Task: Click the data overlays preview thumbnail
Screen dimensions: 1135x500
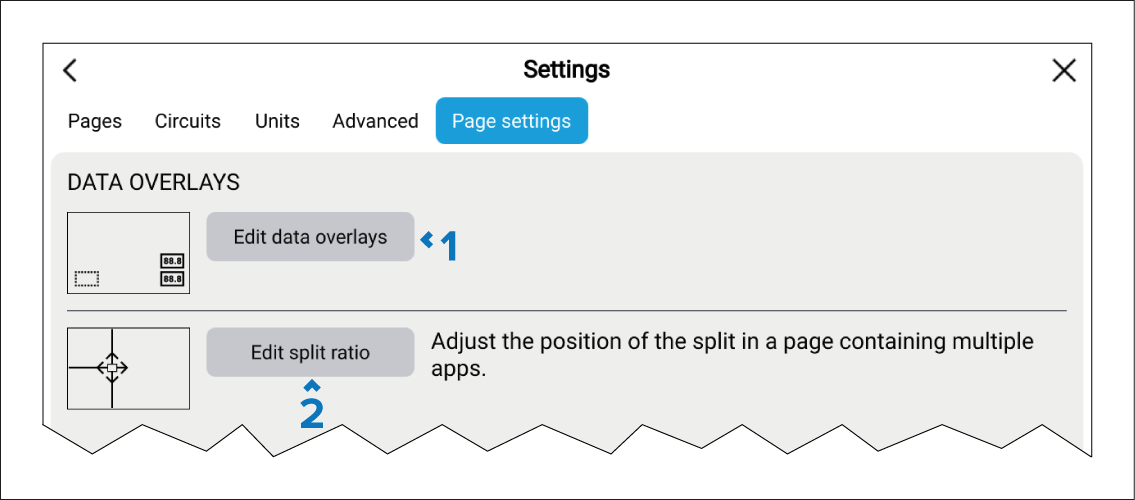Action: pos(128,253)
